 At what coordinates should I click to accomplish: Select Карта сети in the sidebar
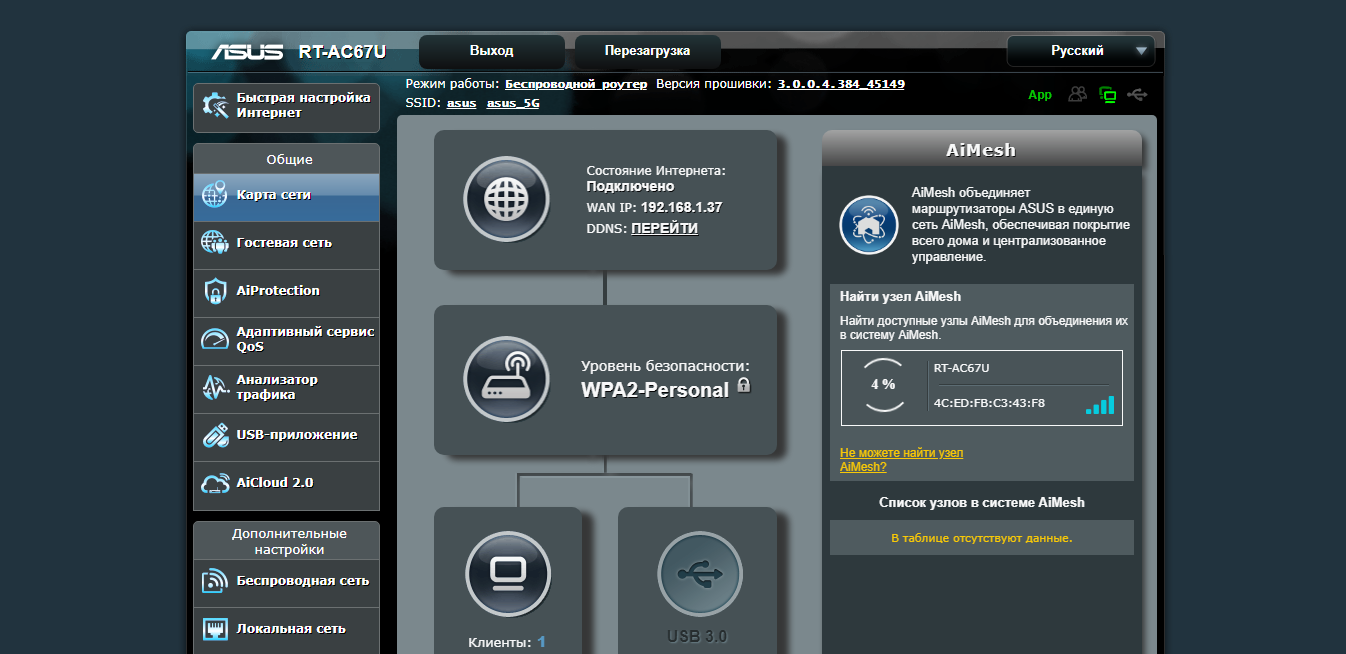pyautogui.click(x=286, y=197)
